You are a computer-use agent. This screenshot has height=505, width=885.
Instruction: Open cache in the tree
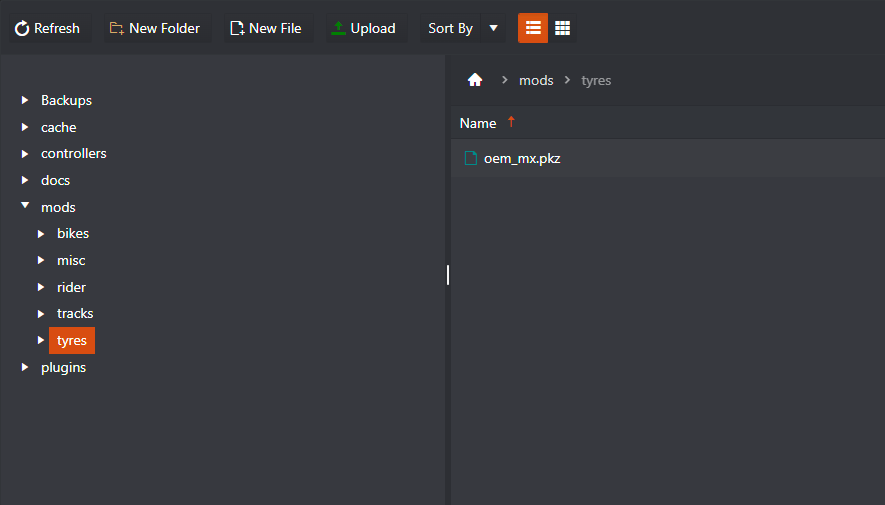[x=58, y=128]
